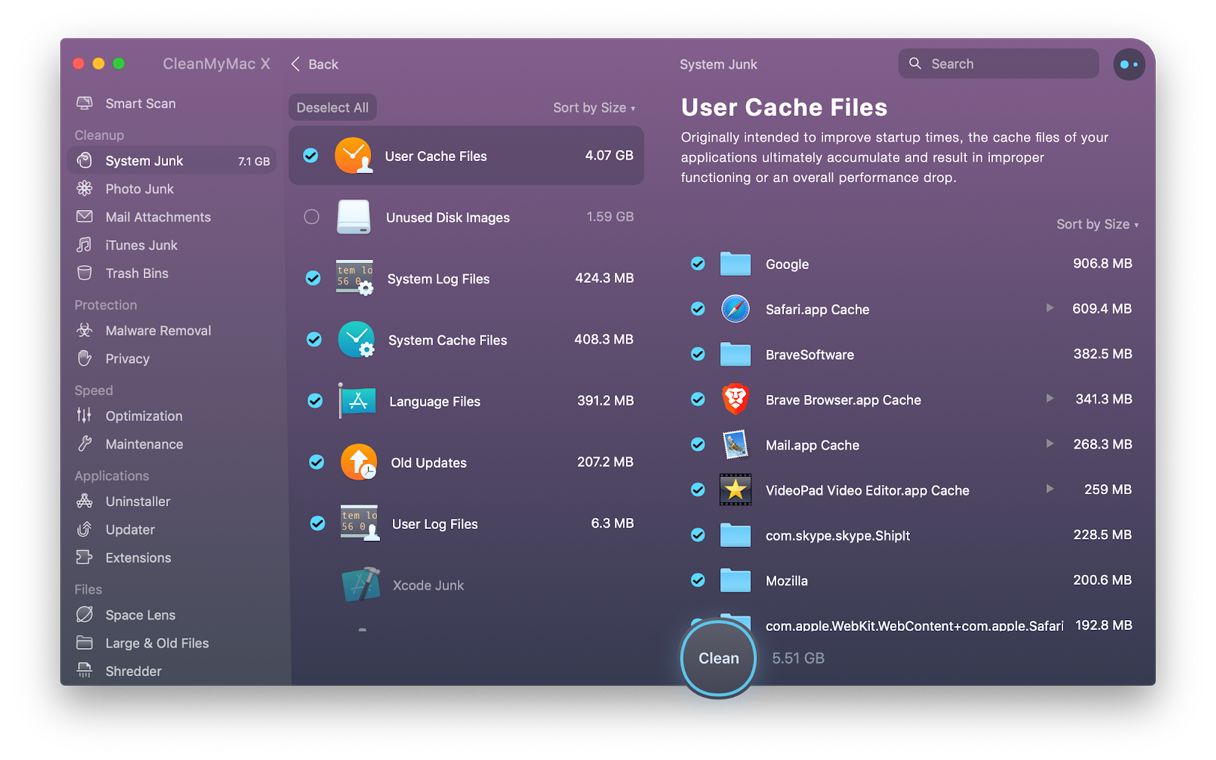Screen dimensions: 1216x760
Task: Open Smart Scan icon in sidebar
Action: pos(85,103)
